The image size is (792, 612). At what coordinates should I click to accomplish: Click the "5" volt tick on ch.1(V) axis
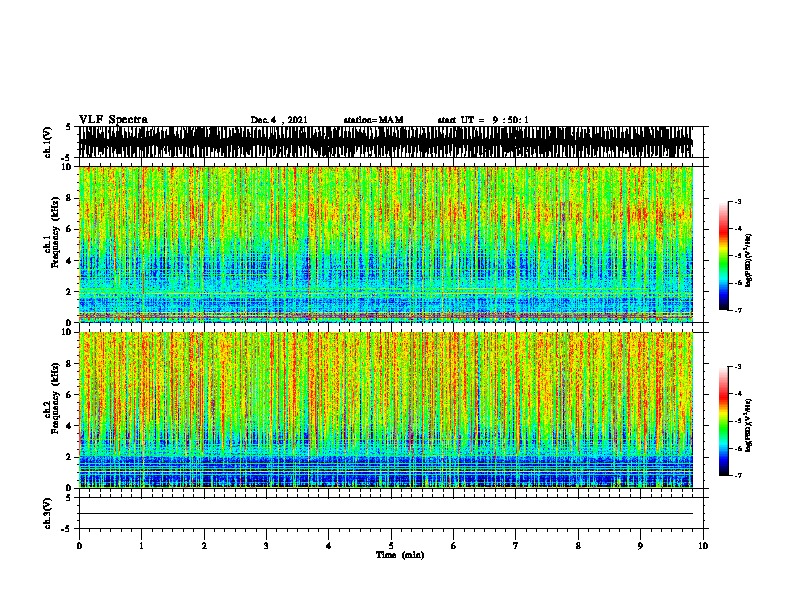pos(68,127)
